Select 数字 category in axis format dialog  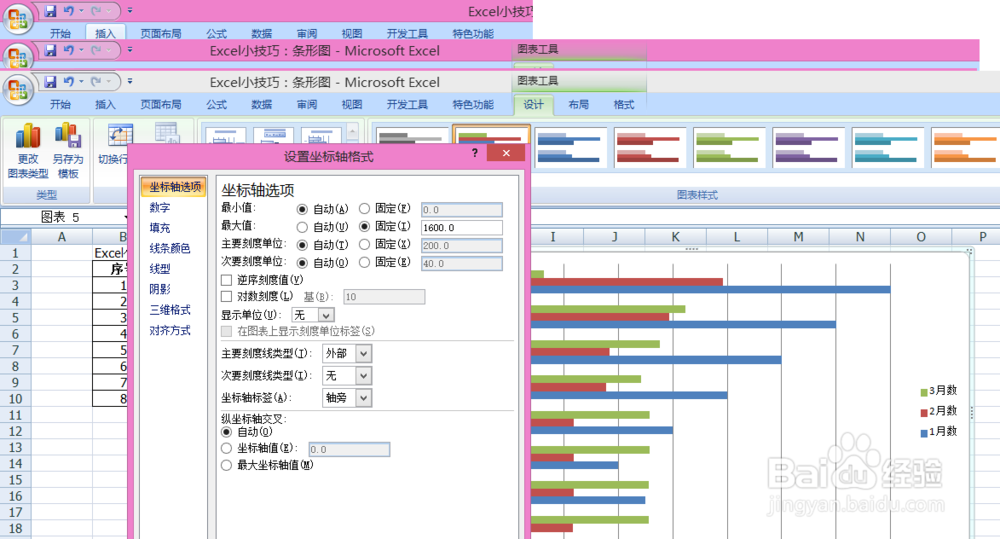[x=160, y=207]
